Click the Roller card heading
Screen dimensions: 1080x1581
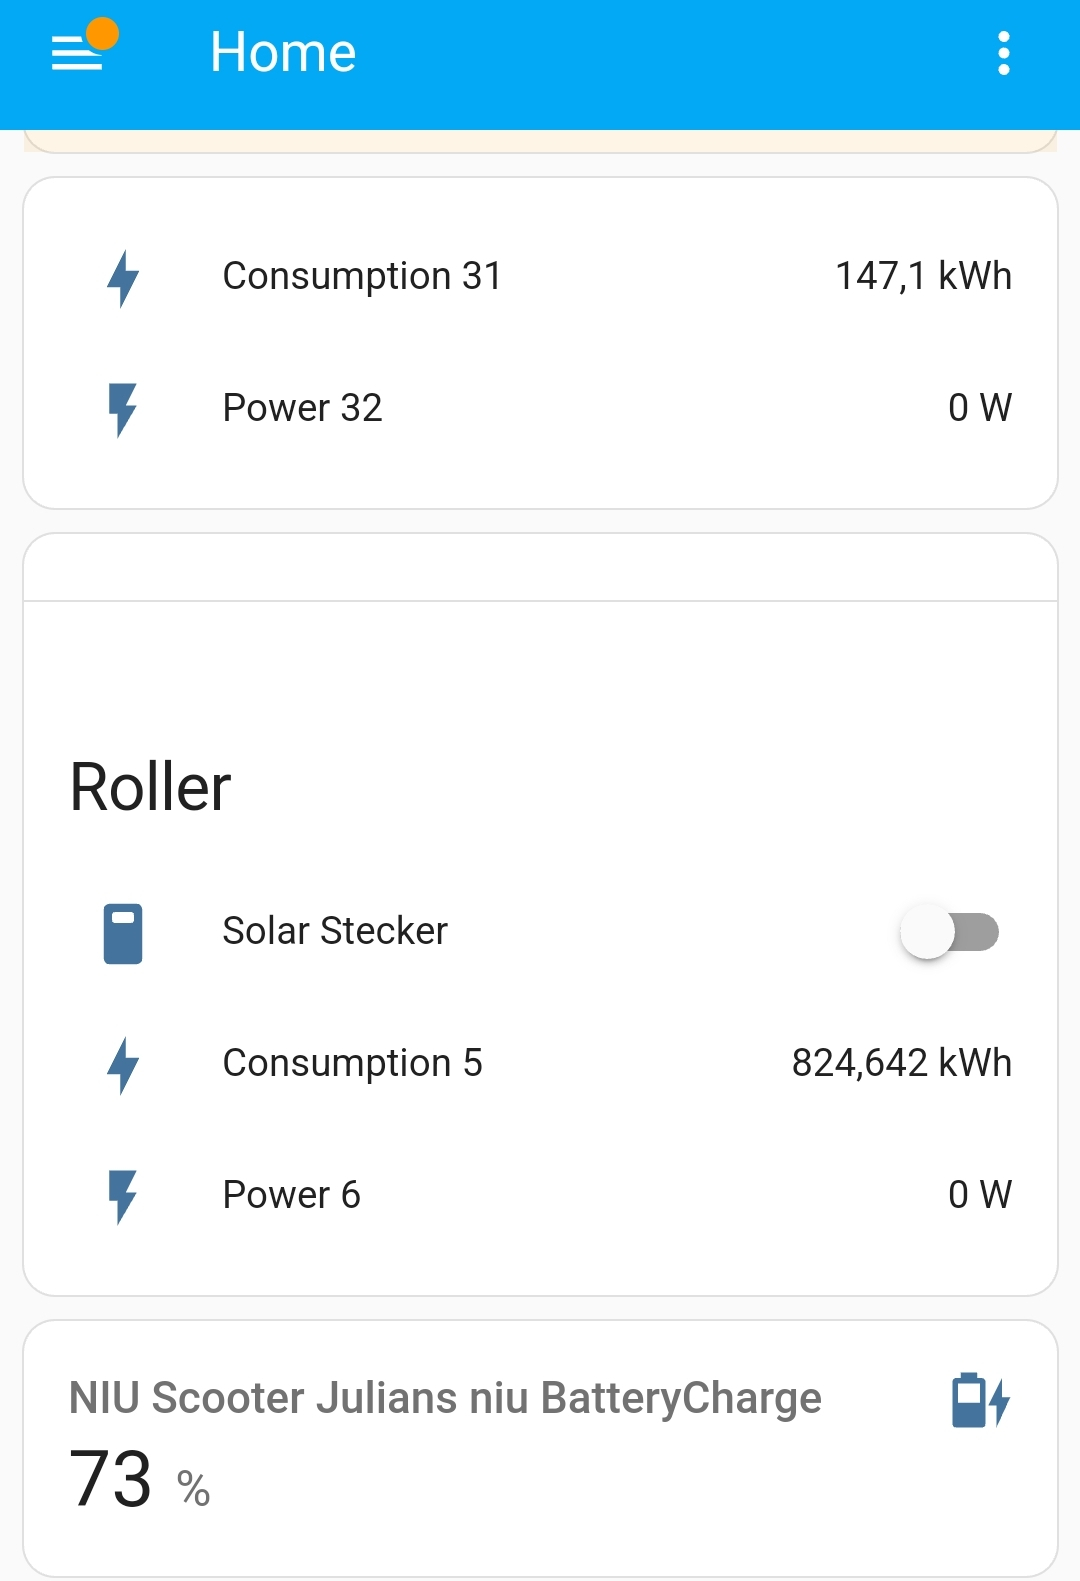coord(151,787)
